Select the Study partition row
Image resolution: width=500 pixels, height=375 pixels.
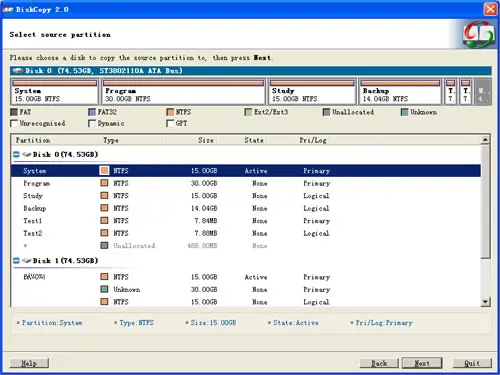pos(246,195)
